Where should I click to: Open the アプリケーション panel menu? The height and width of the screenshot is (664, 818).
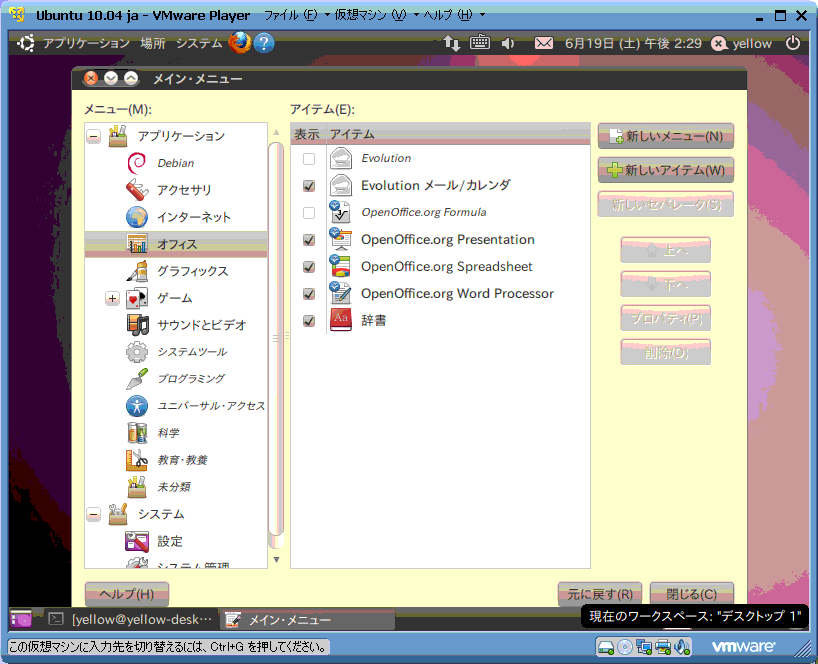point(86,43)
